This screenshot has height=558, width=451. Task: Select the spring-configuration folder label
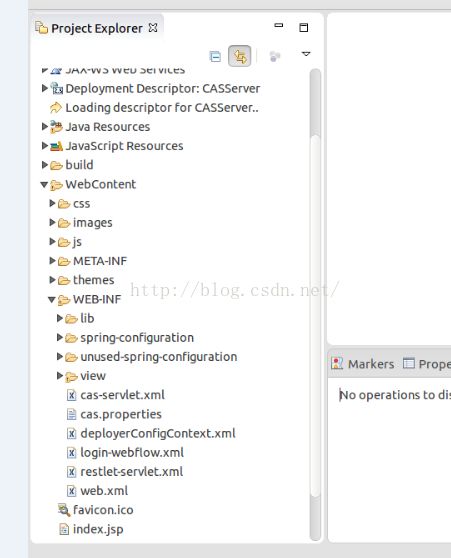[137, 338]
